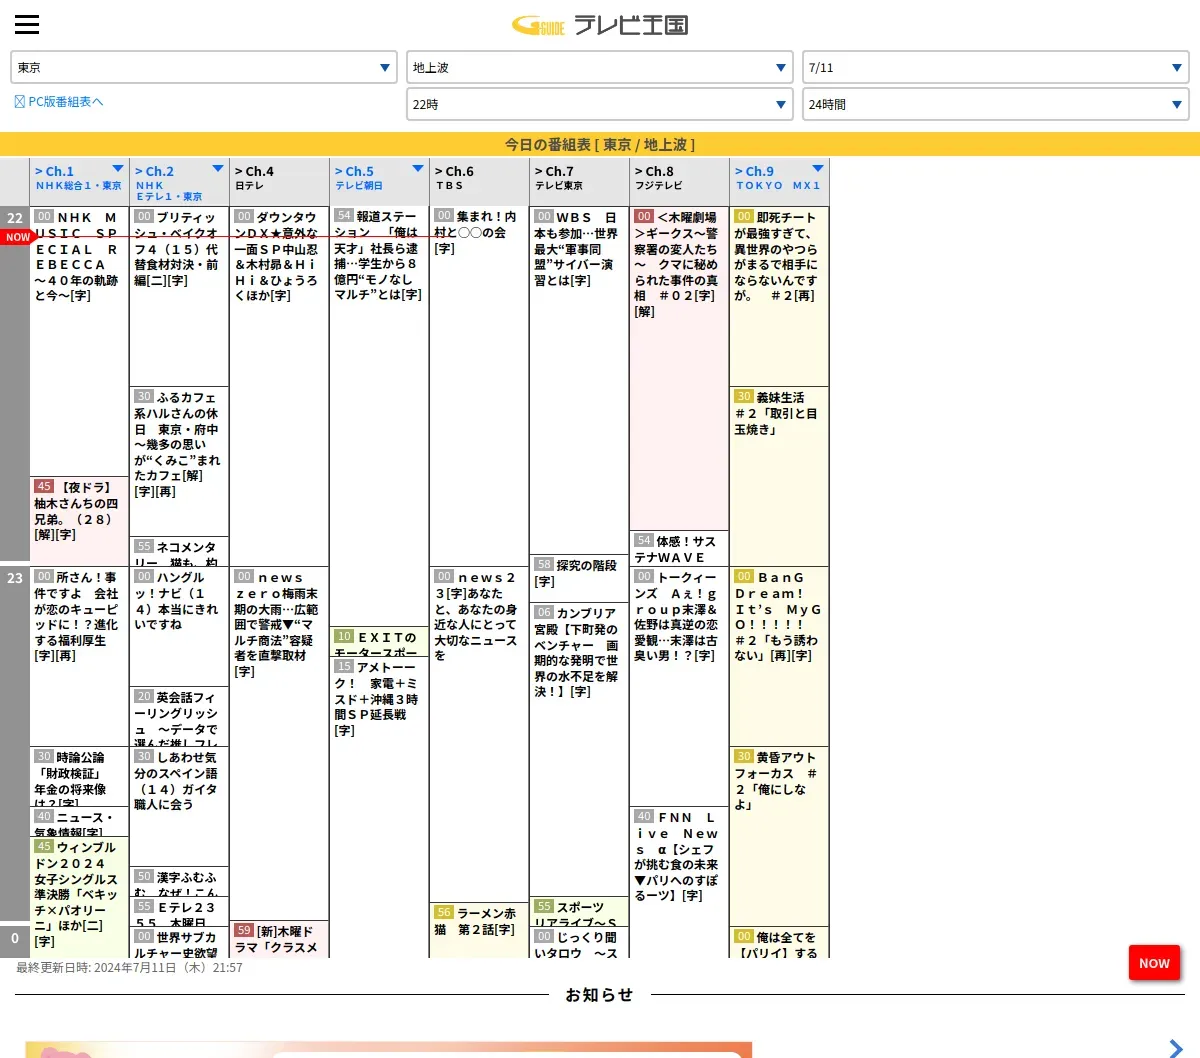Expand the Ch.2 NHK Eテレ channel arrow
Screen dimensions: 1200x1058
tap(218, 169)
